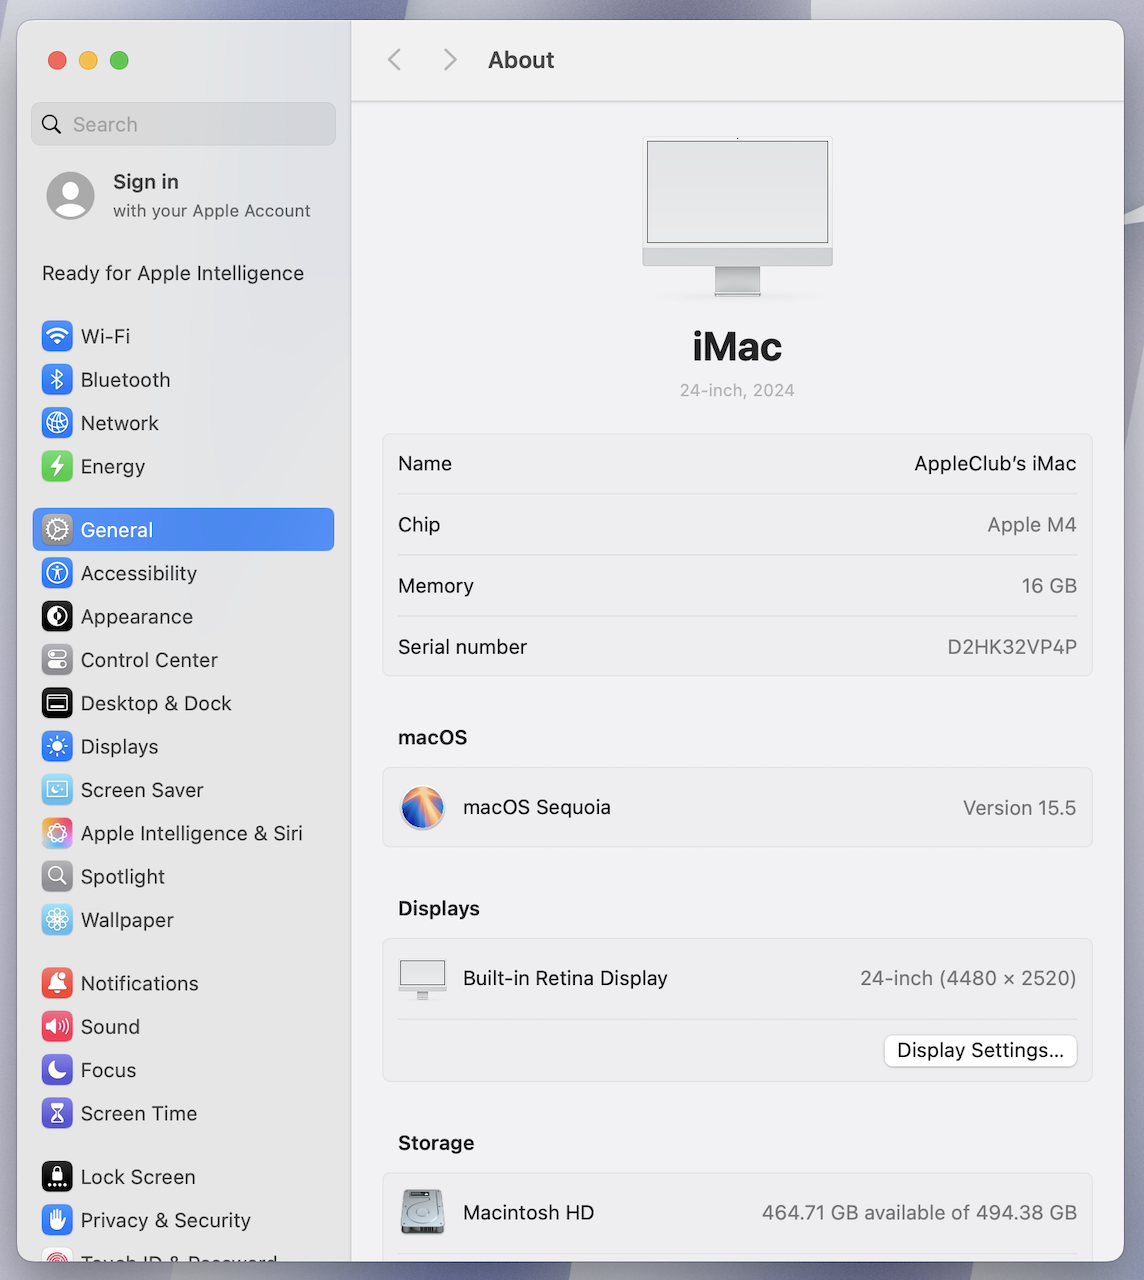Select the Network globe icon

point(57,423)
